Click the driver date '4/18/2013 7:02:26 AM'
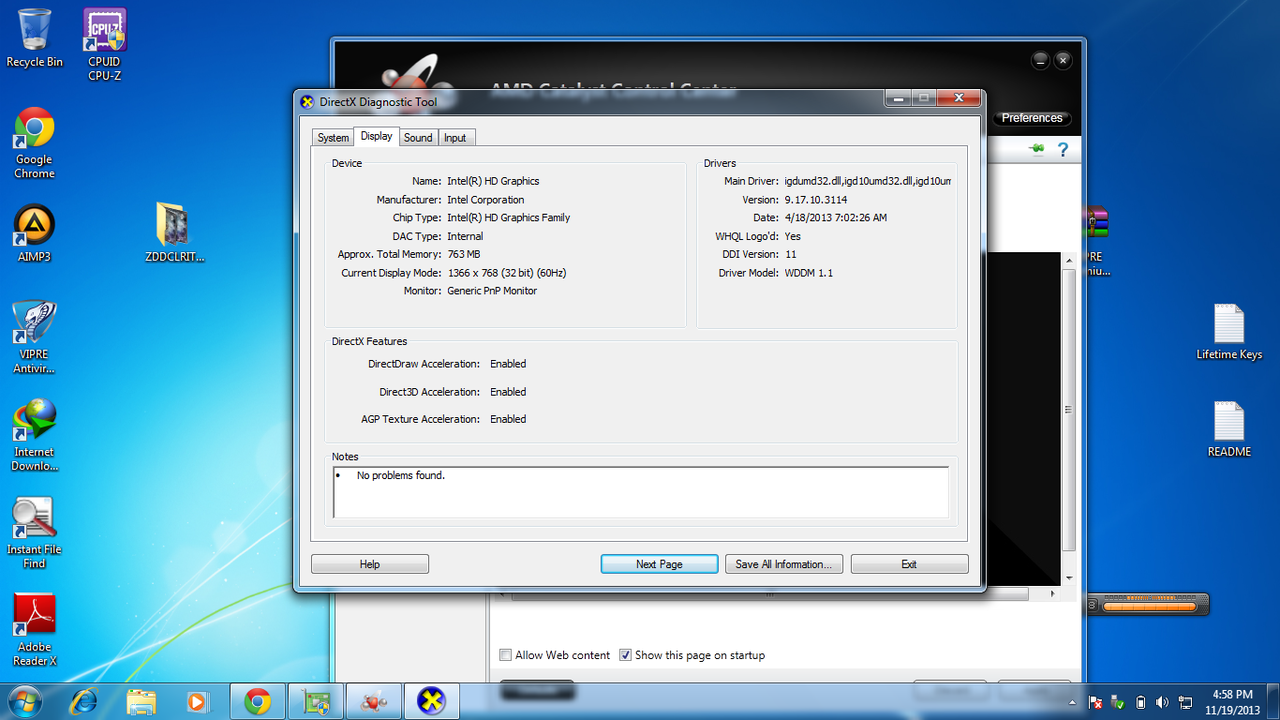Screen dimensions: 1280x720 coord(836,218)
